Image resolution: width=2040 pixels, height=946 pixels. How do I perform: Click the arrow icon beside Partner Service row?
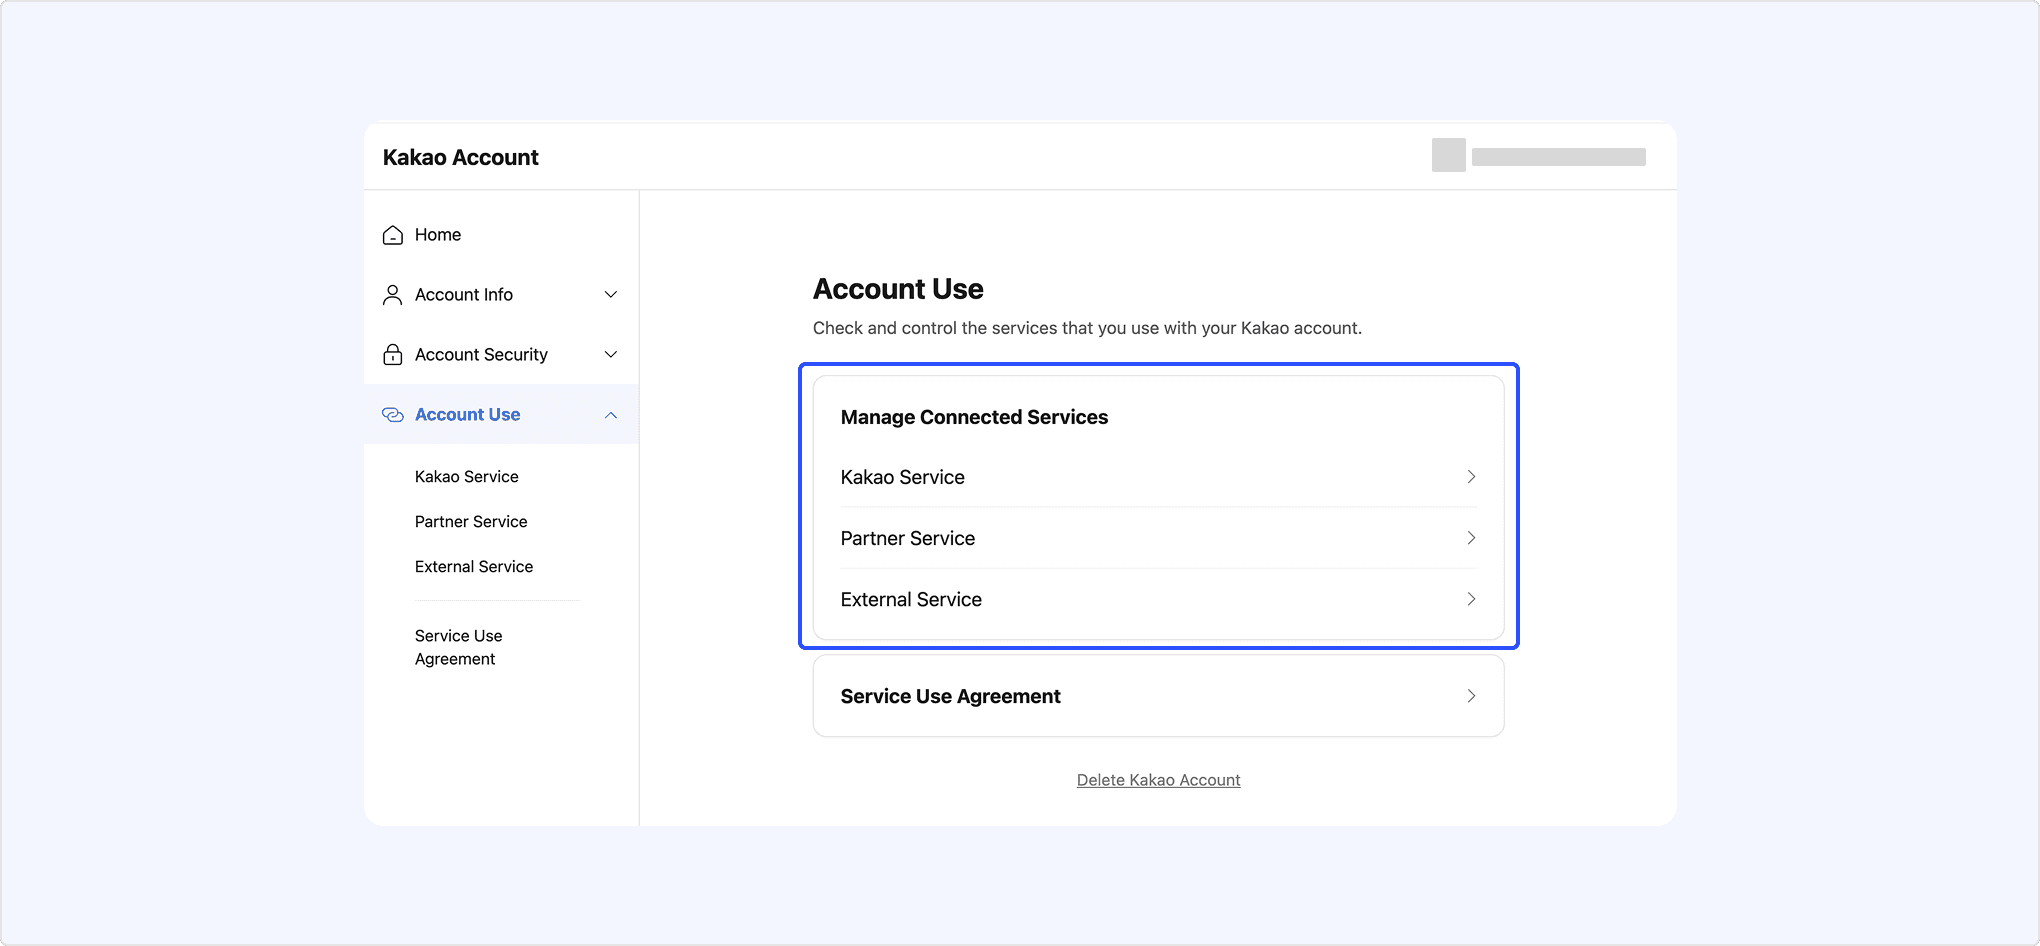pos(1471,538)
